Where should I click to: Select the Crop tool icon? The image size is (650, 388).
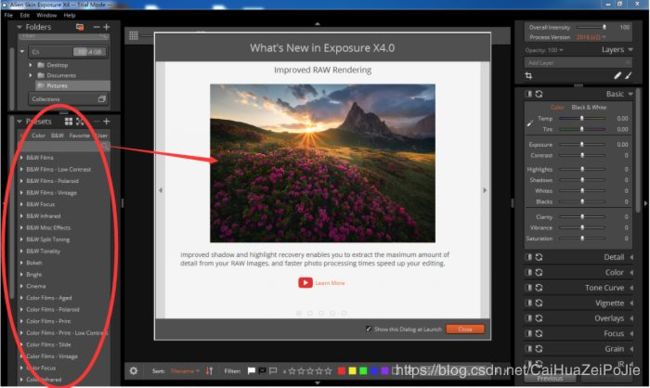[529, 75]
